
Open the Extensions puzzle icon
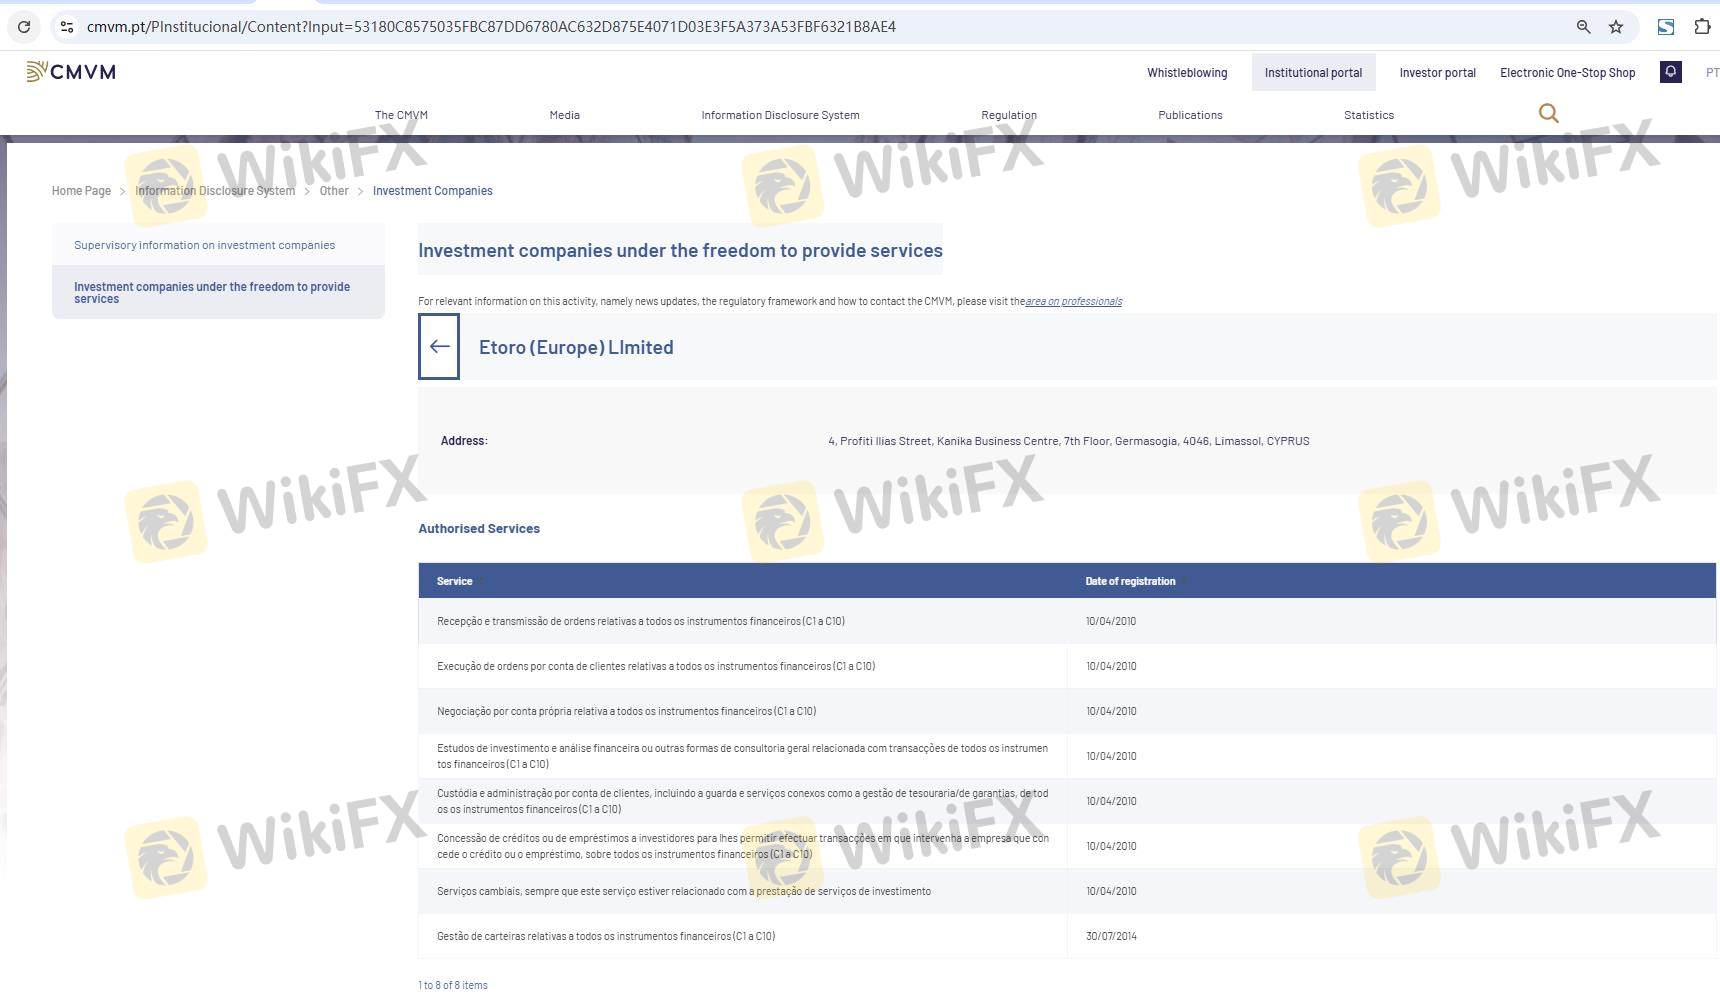[1702, 27]
